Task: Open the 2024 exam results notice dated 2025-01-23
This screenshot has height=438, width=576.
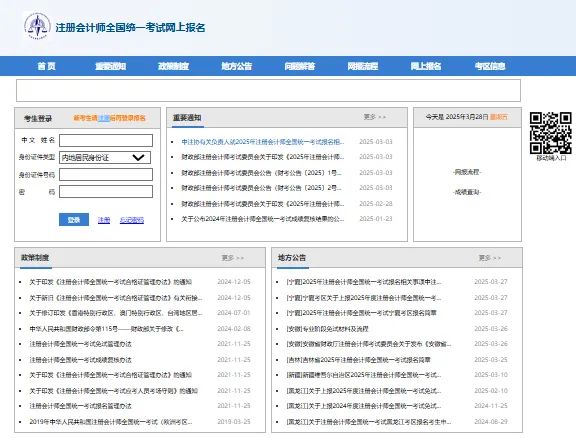Action: (263, 219)
